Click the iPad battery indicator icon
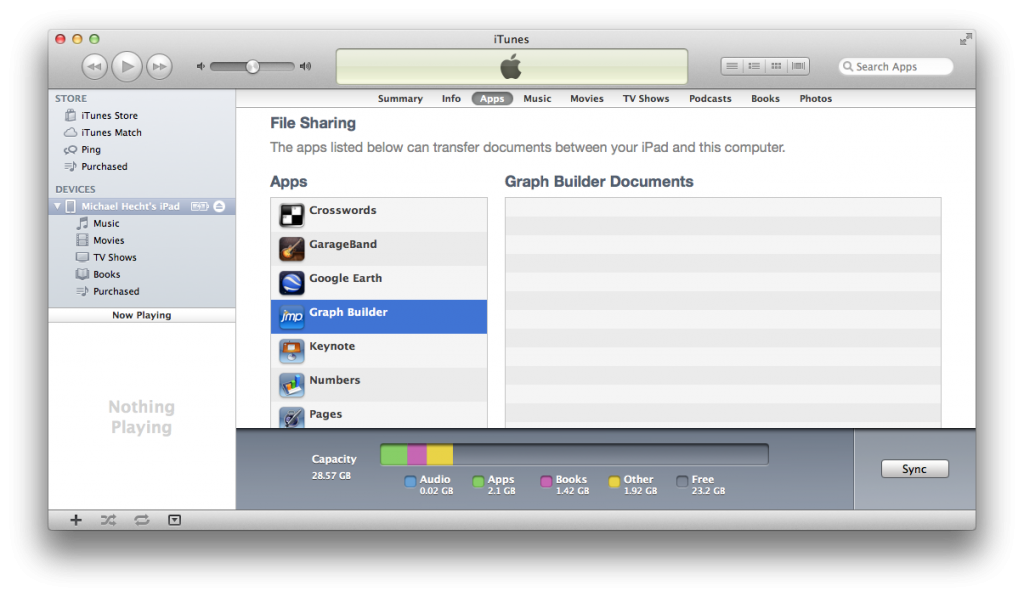Viewport: 1024px width, 597px height. 199,206
